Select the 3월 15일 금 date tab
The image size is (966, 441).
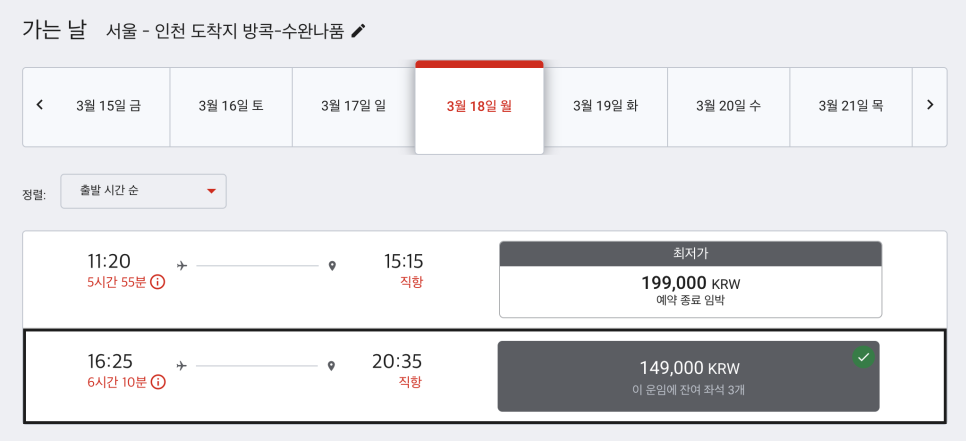108,106
